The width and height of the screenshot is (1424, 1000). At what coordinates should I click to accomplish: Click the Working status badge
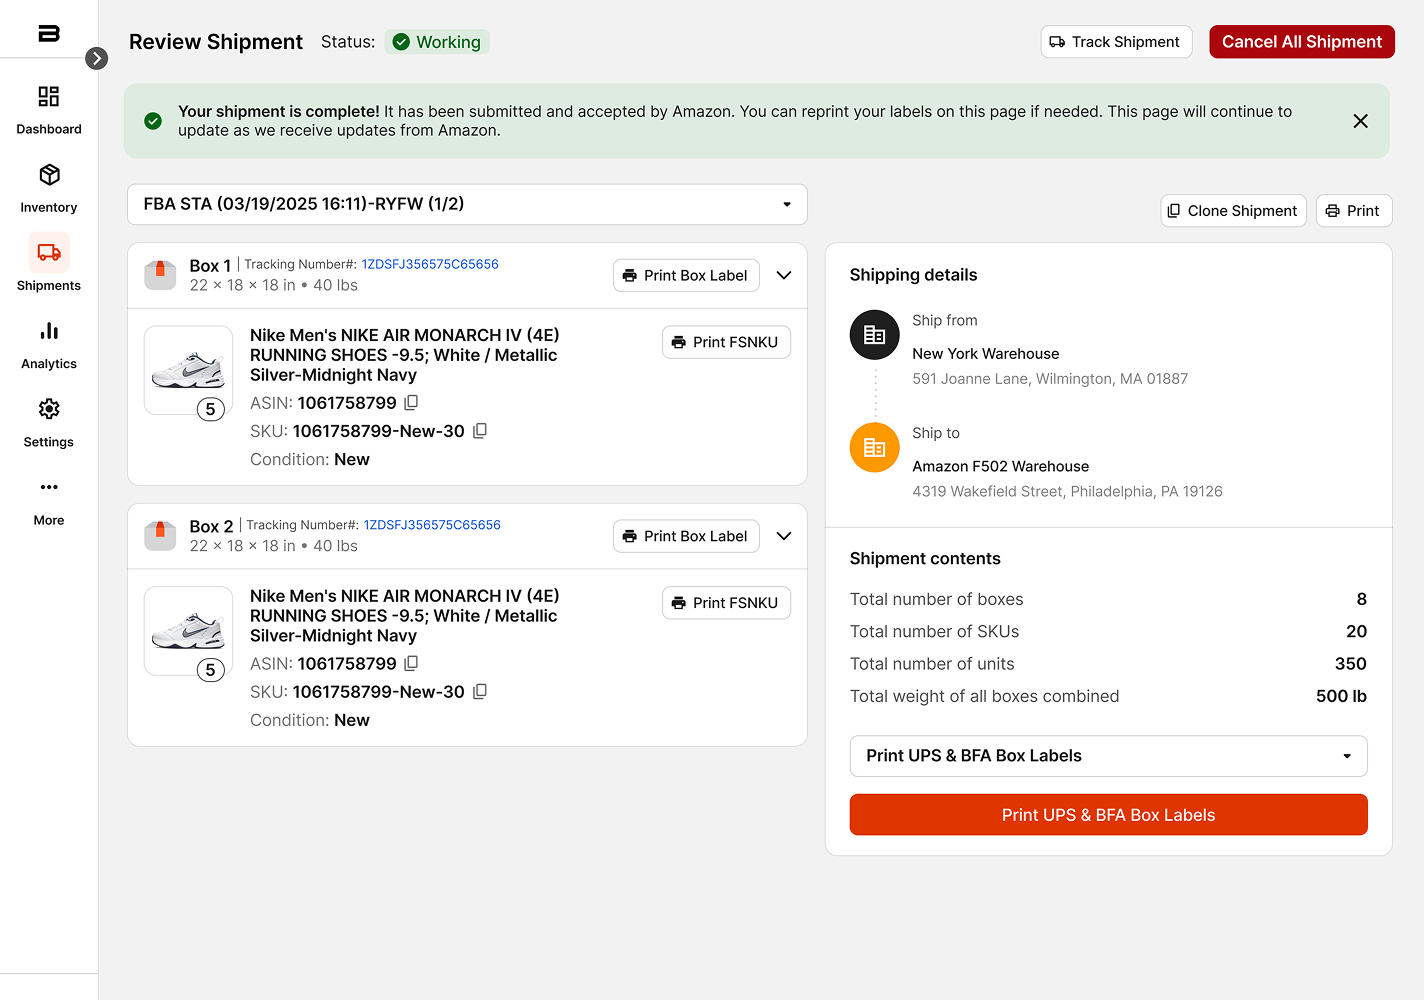[437, 42]
